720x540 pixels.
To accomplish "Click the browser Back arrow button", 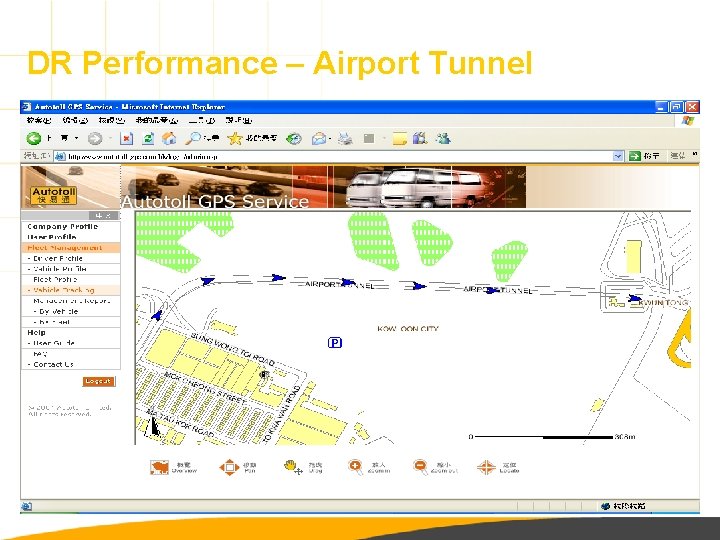I will tap(34, 138).
